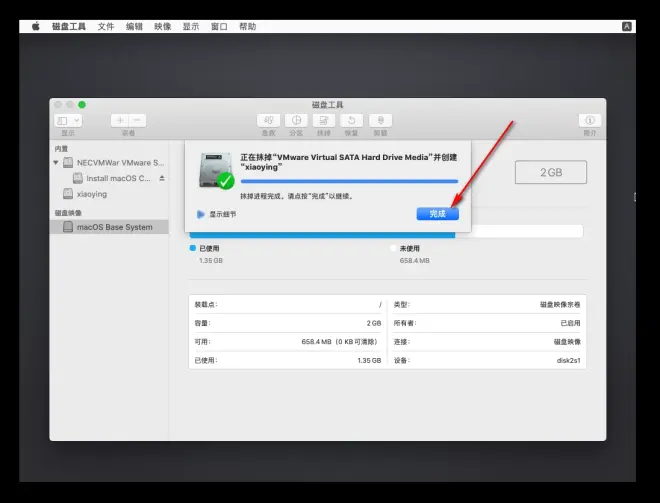The width and height of the screenshot is (660, 503).
Task: Open the 窗口 menu
Action: pyautogui.click(x=219, y=27)
